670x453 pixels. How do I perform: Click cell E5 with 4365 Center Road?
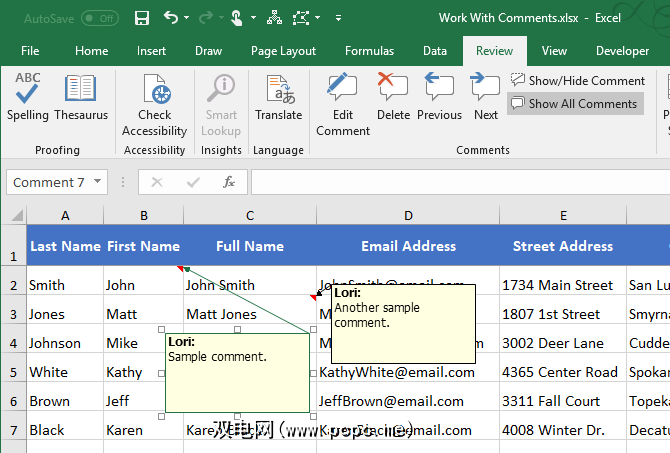click(560, 372)
